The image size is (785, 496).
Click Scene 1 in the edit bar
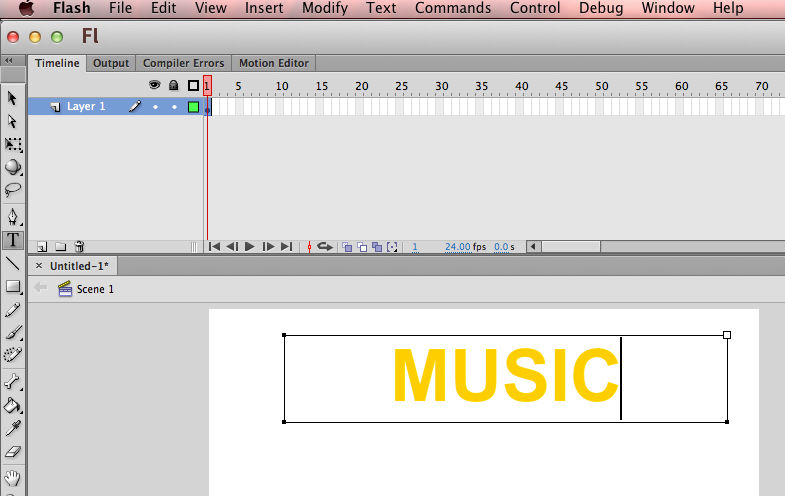coord(86,289)
